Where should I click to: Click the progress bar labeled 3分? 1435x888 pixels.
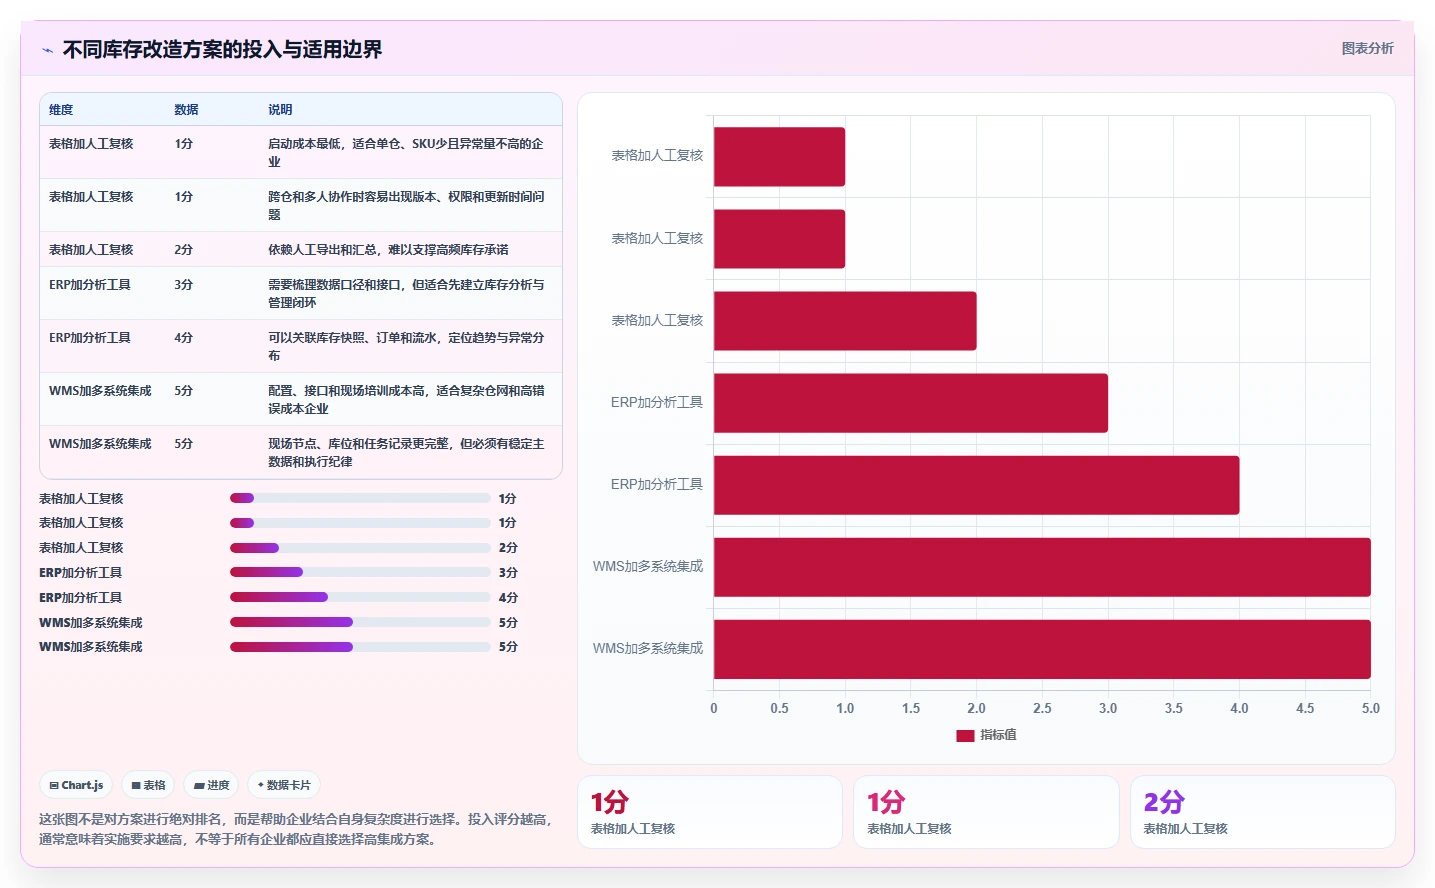[x=360, y=572]
